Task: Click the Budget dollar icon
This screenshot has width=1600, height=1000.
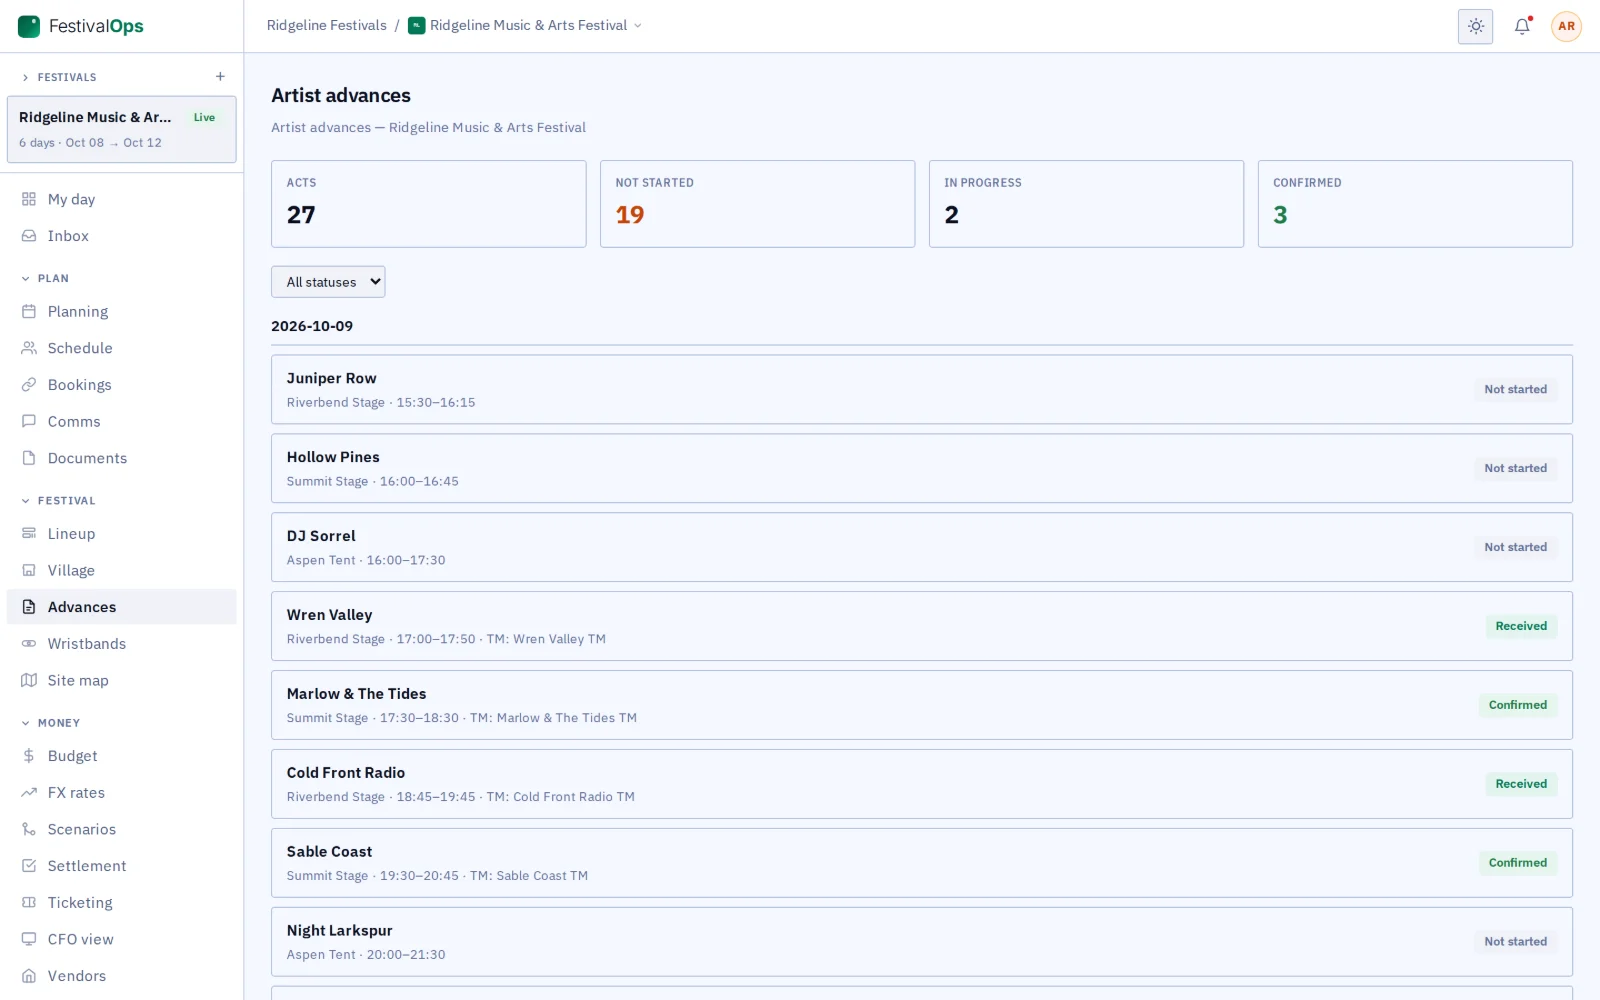Action: coord(29,756)
